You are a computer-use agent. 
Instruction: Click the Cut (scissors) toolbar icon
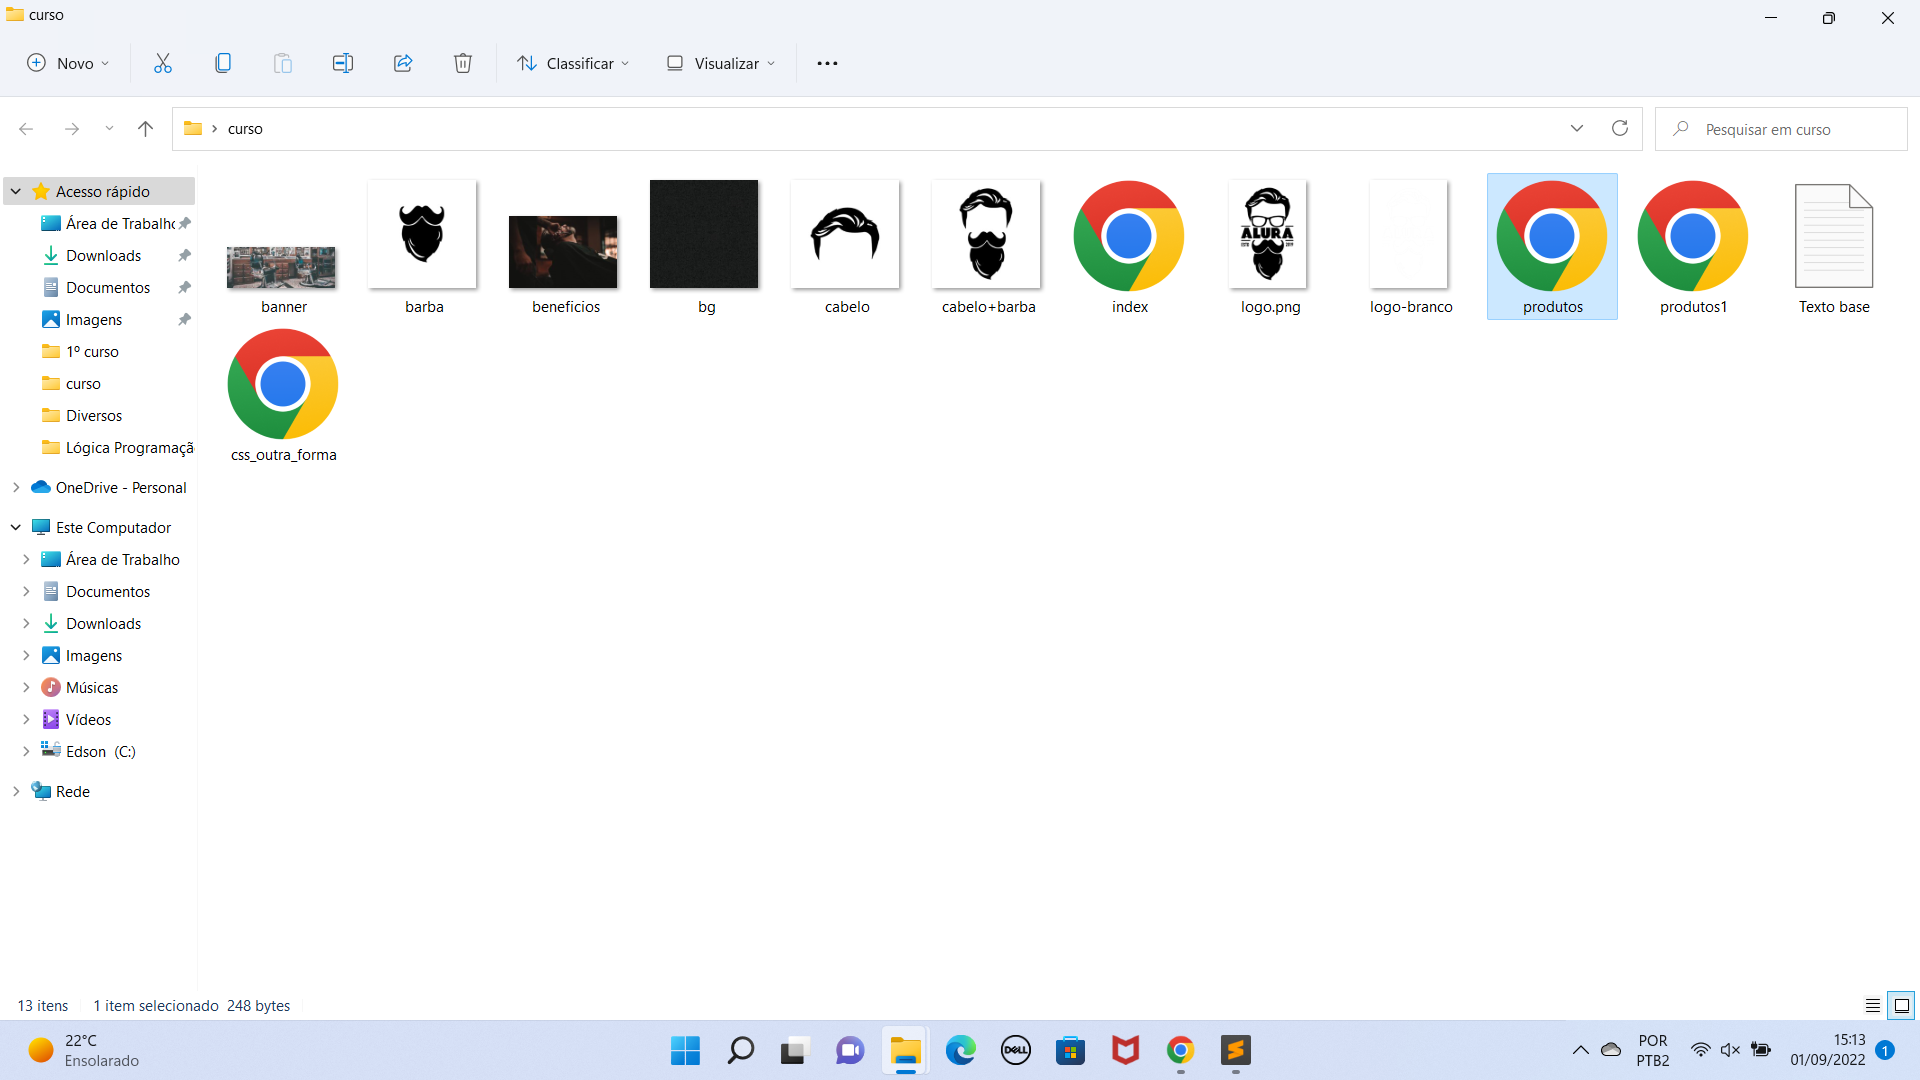point(163,63)
